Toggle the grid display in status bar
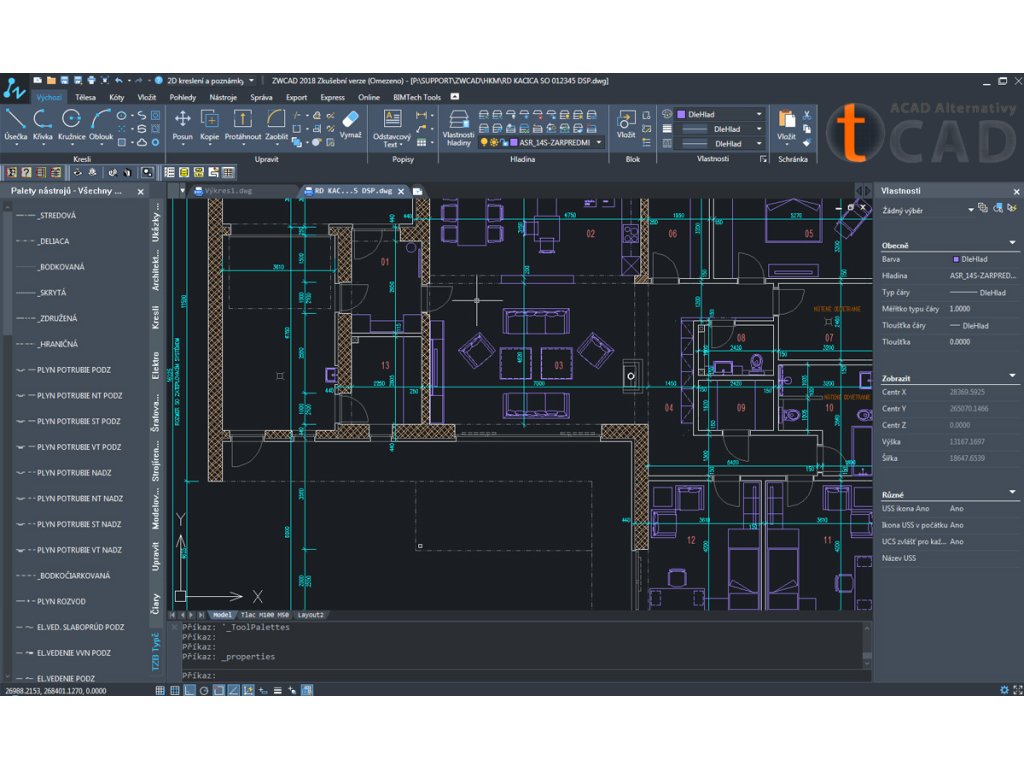 176,690
